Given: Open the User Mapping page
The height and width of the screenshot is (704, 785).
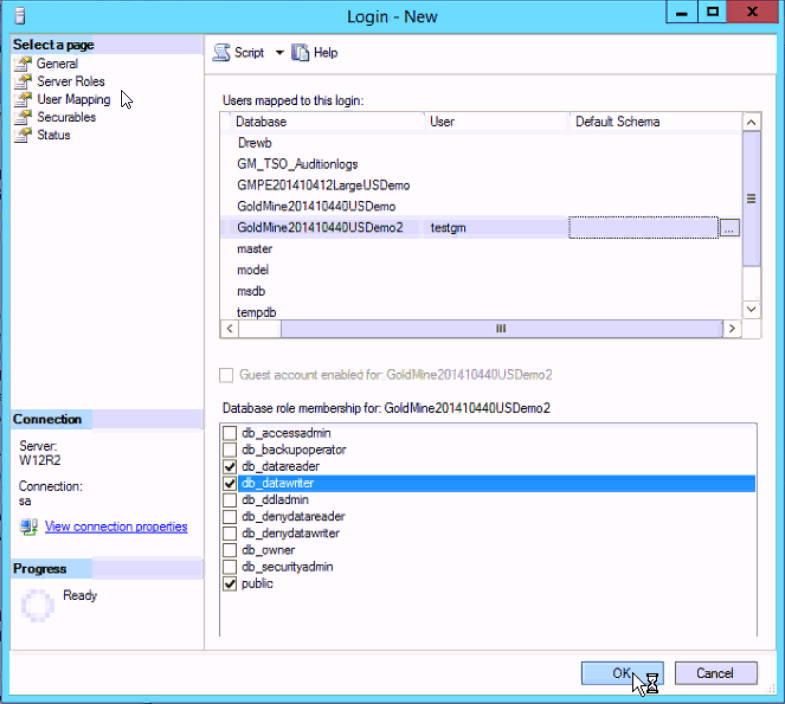Looking at the screenshot, I should point(73,100).
